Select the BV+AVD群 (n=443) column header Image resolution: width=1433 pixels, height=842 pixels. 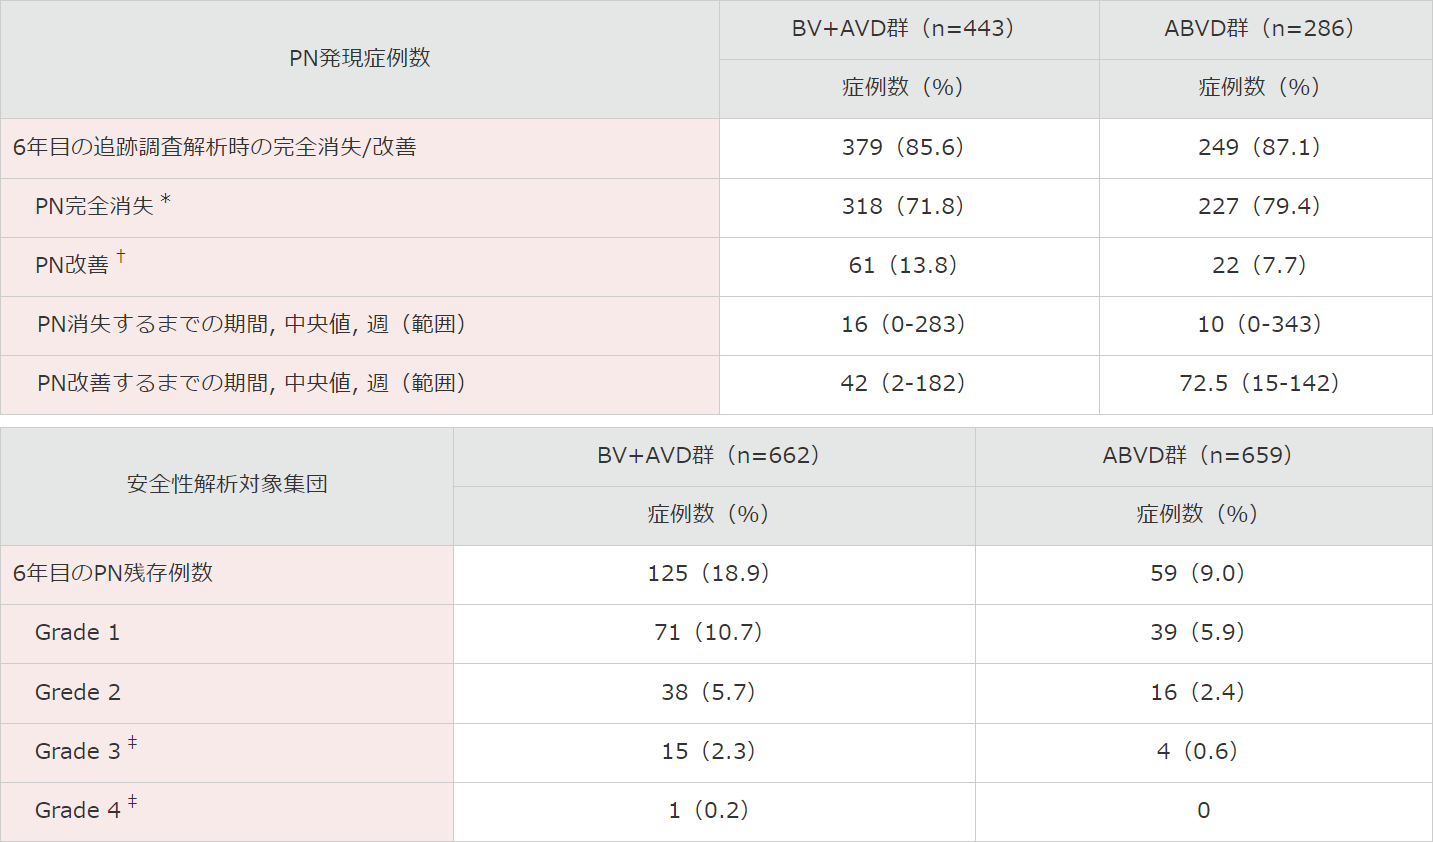pos(909,30)
